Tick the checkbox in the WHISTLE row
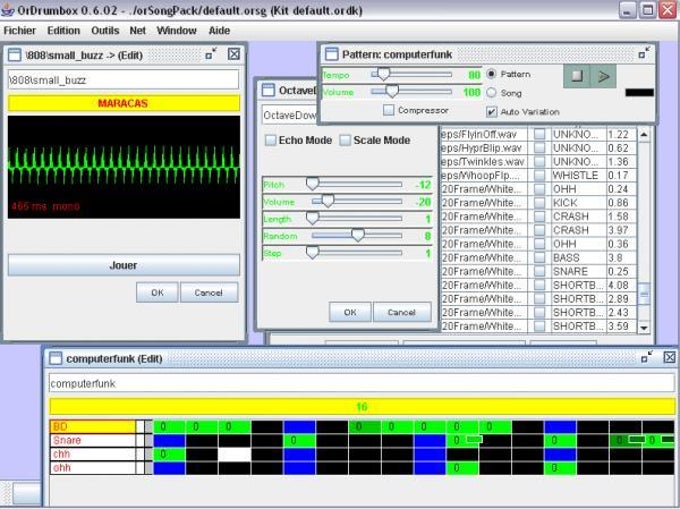Viewport: 680px width, 509px height. point(539,175)
